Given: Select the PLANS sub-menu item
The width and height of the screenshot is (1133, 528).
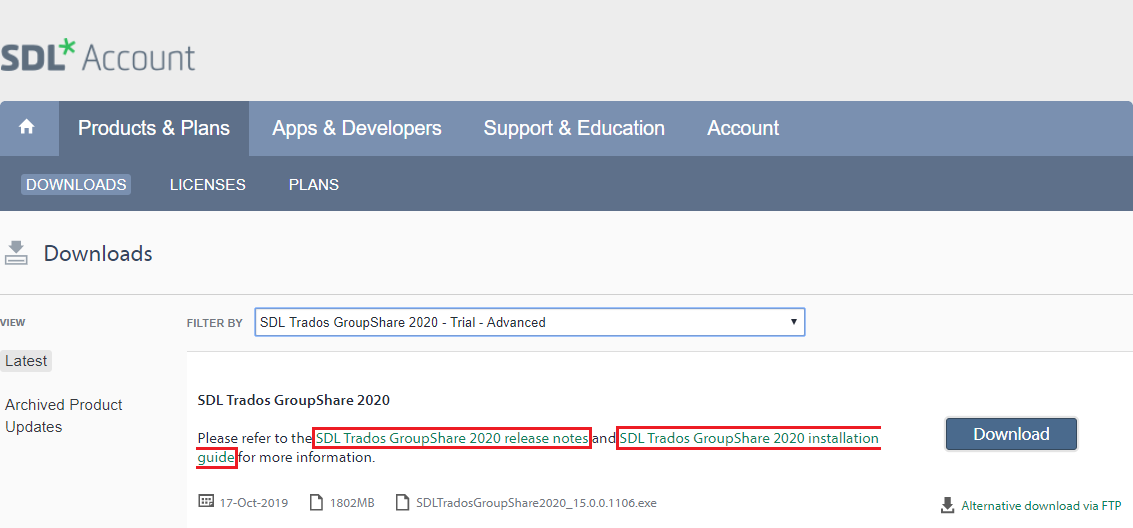Looking at the screenshot, I should tap(314, 184).
